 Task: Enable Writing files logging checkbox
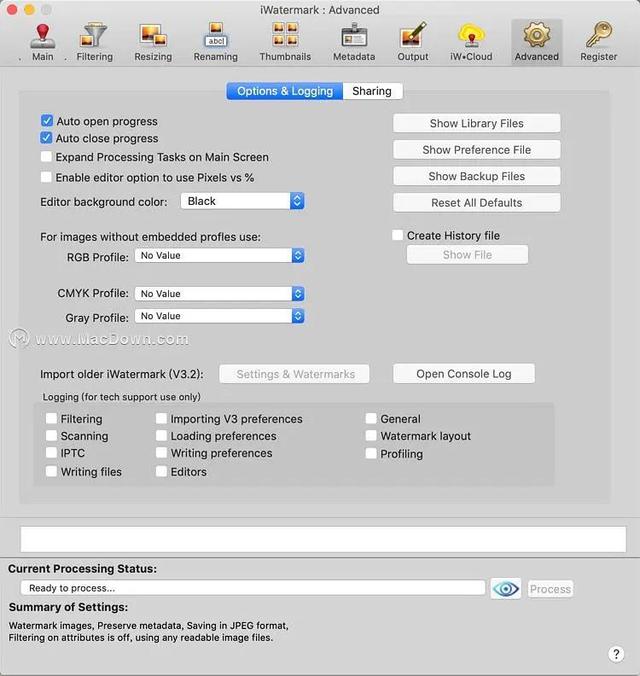click(51, 471)
